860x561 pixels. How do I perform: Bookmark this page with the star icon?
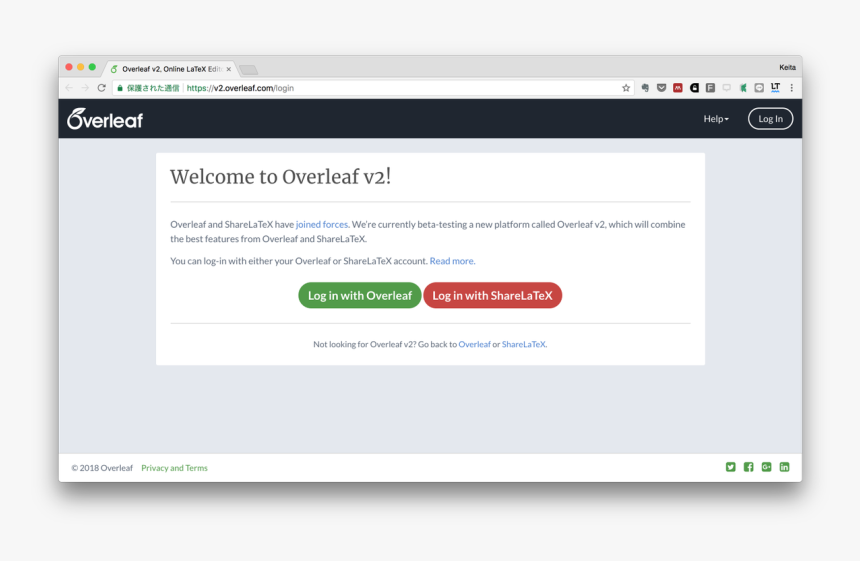click(x=626, y=88)
